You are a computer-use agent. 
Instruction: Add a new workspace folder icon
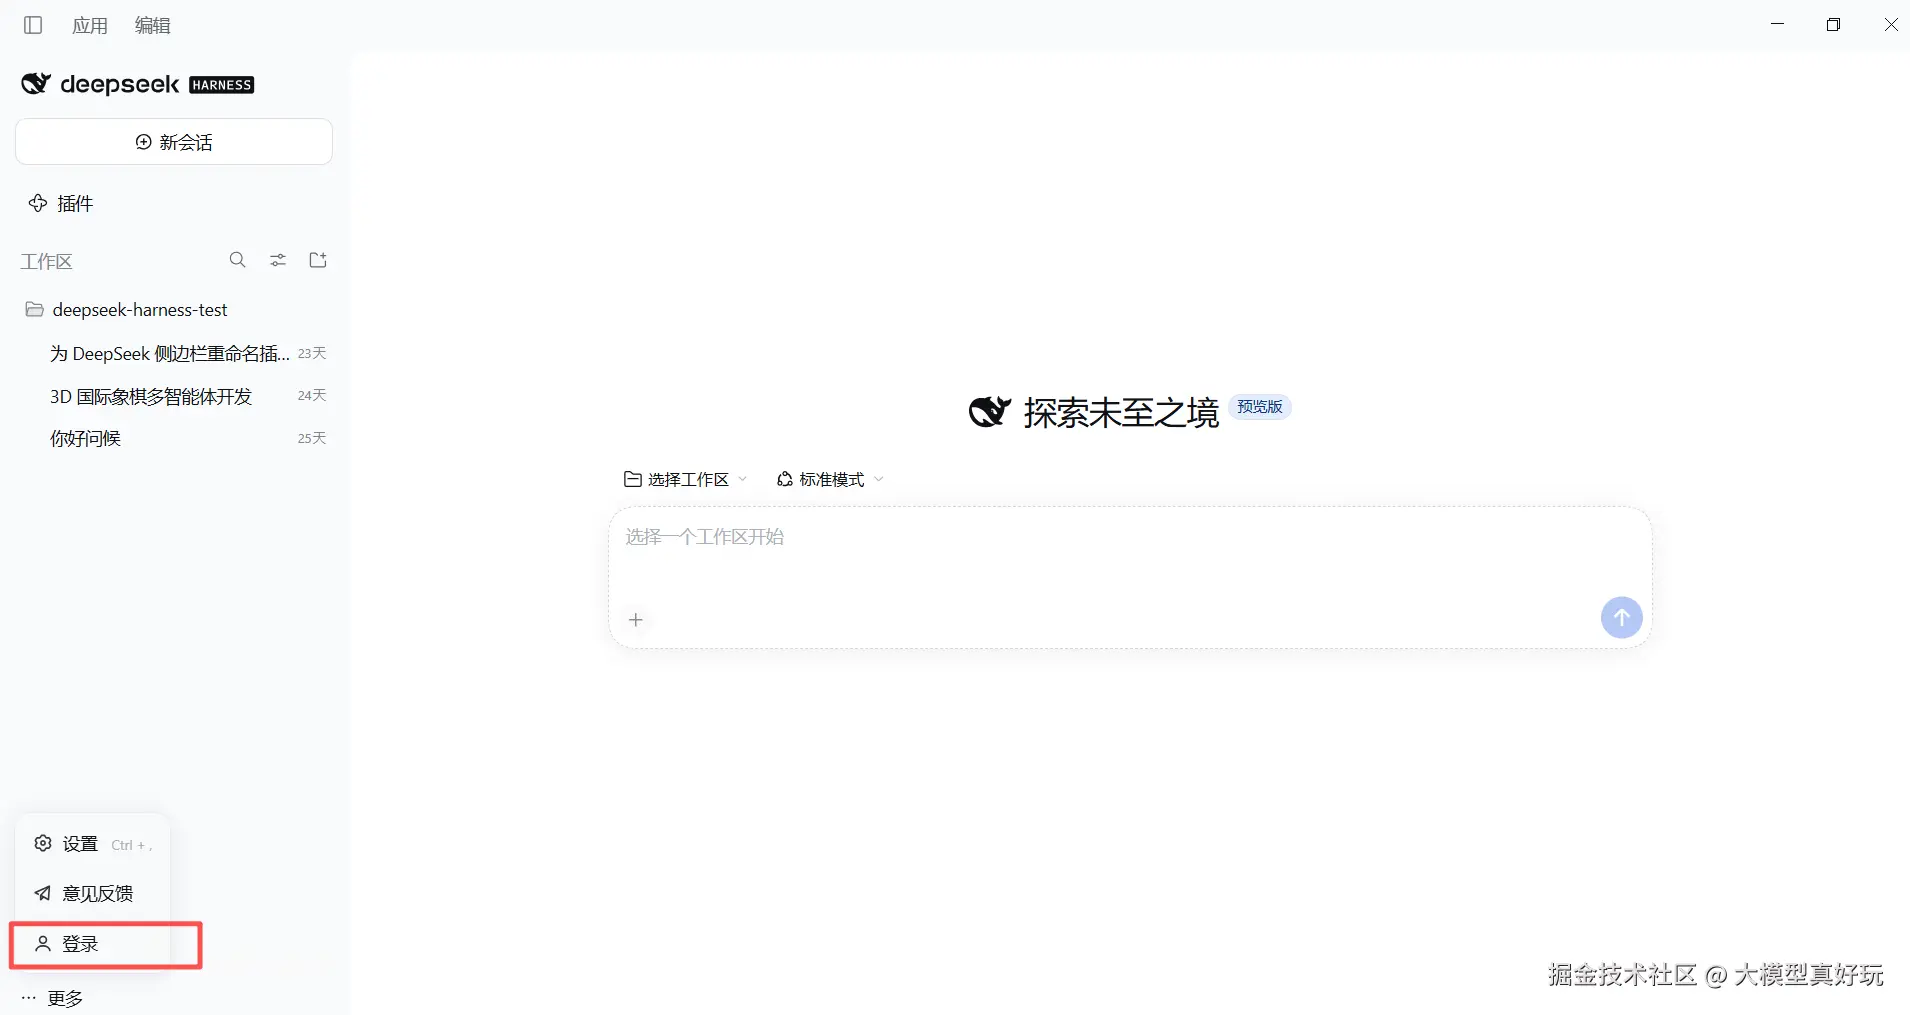click(318, 260)
